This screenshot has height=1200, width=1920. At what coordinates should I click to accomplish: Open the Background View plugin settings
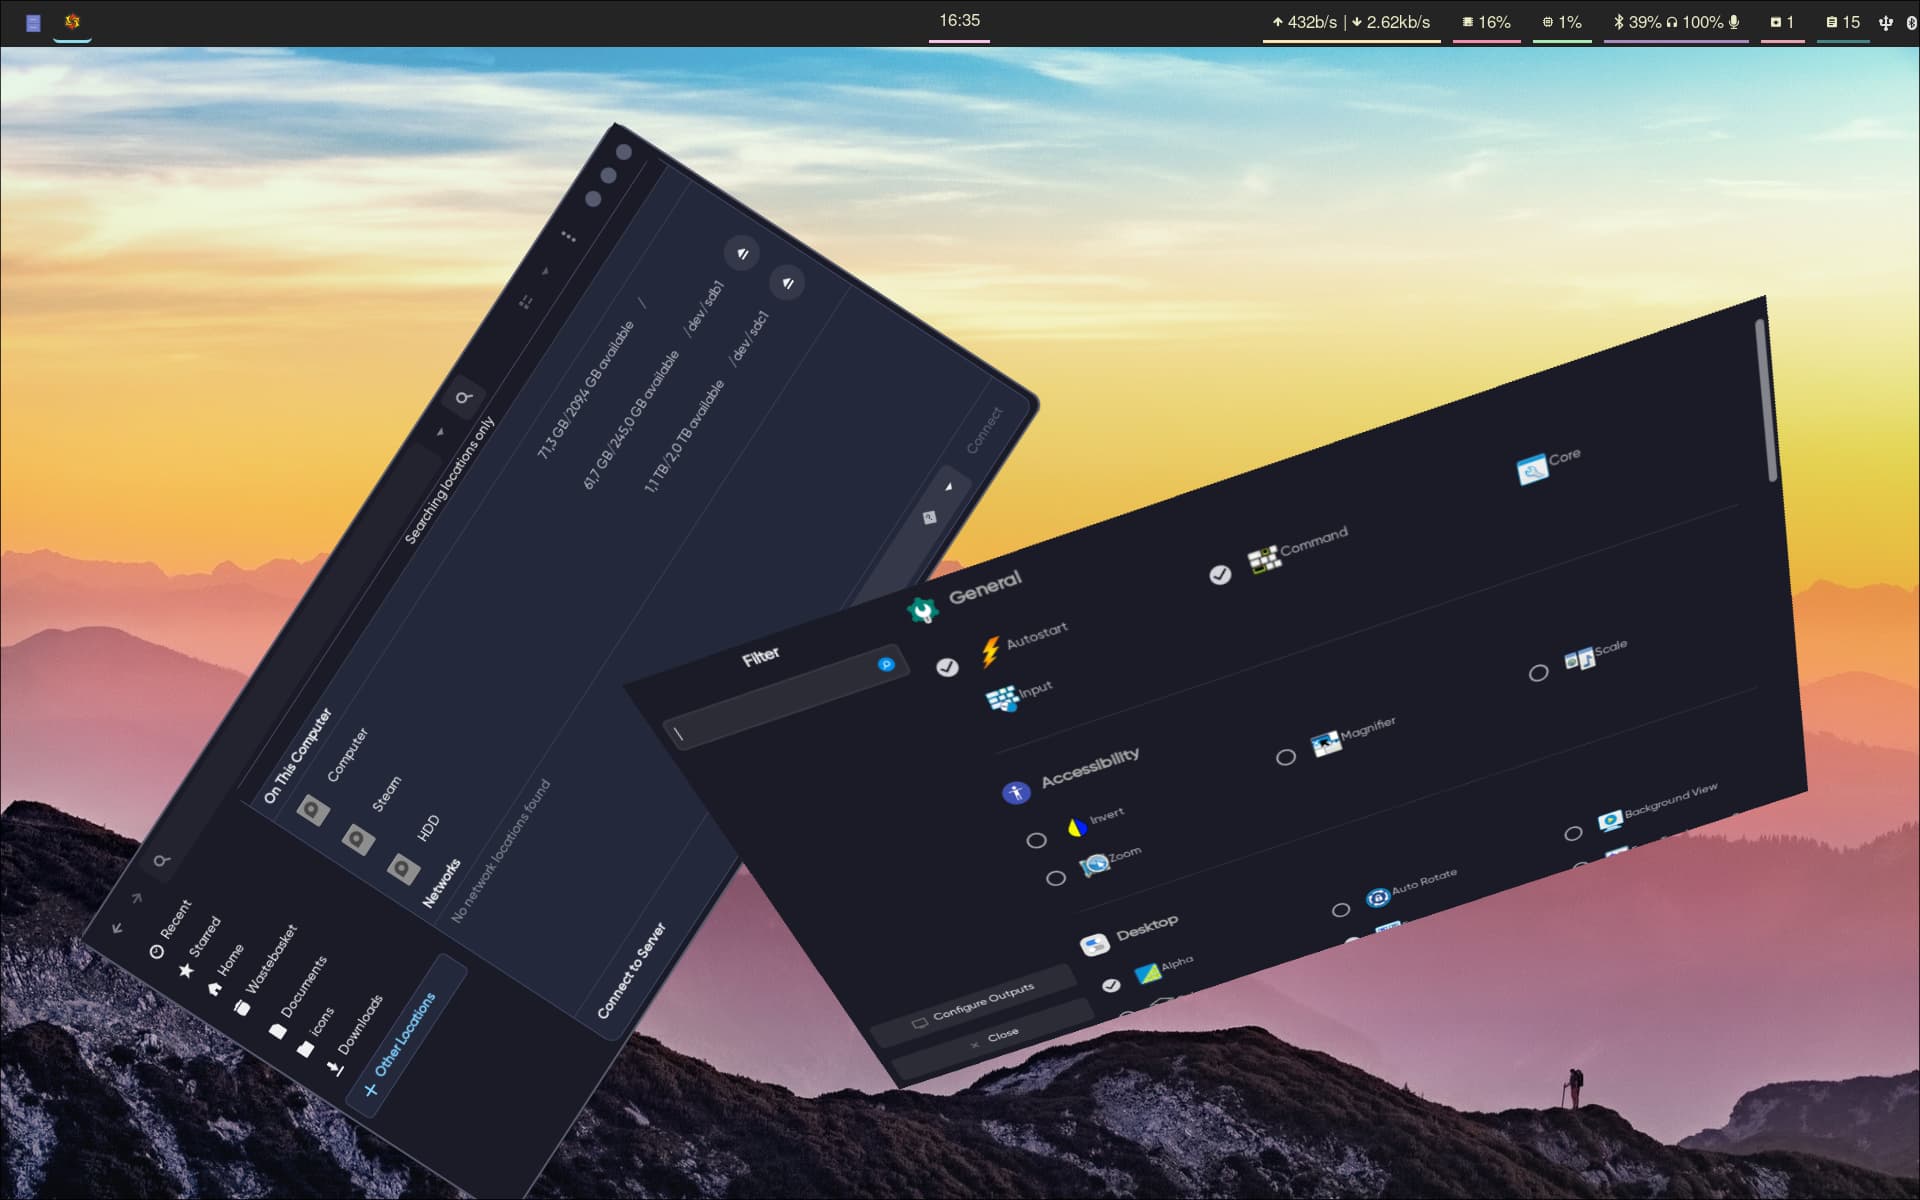1658,807
